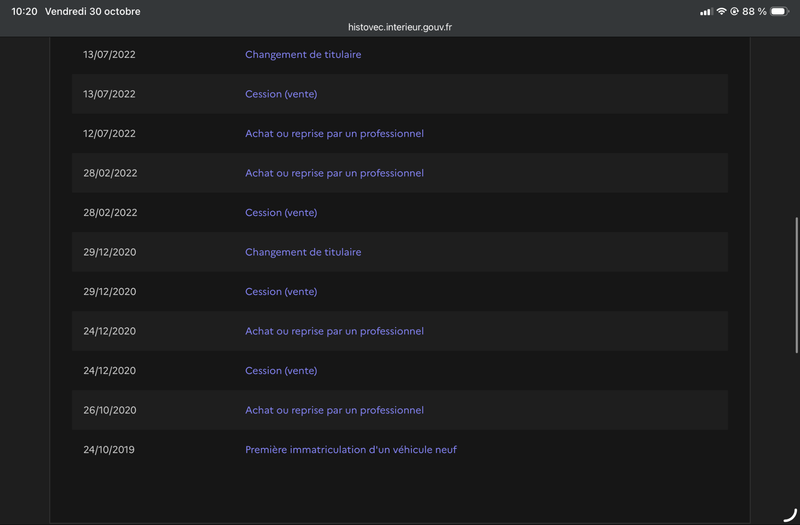The height and width of the screenshot is (525, 800).
Task: Open Première immatriculation d'un véhicule neuf entry
Action: [351, 450]
